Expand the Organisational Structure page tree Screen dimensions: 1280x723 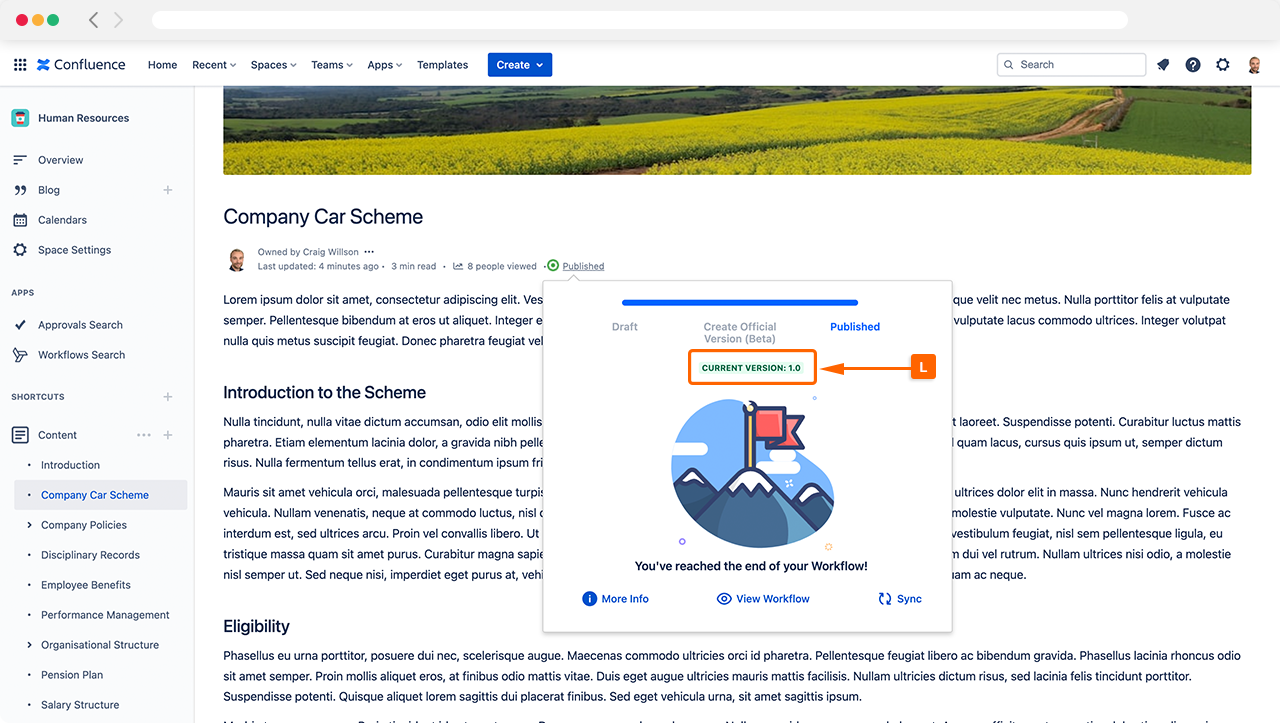(30, 645)
